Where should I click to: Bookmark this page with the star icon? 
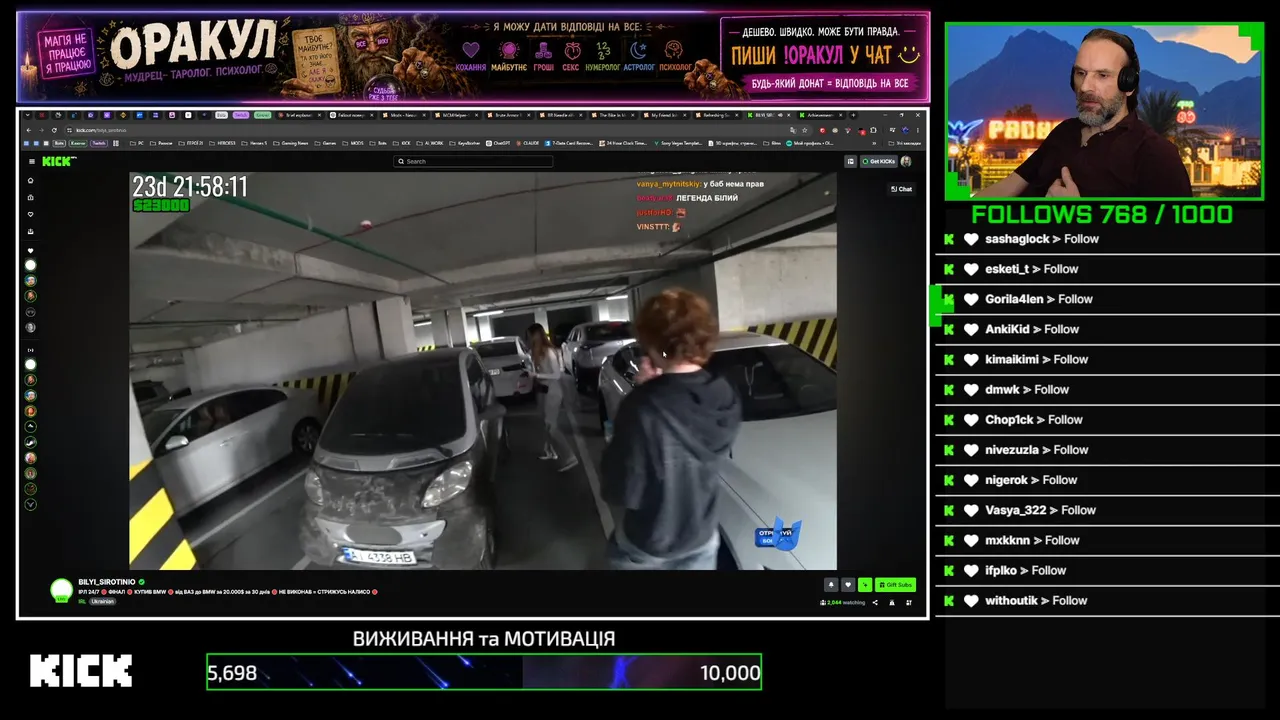click(804, 130)
